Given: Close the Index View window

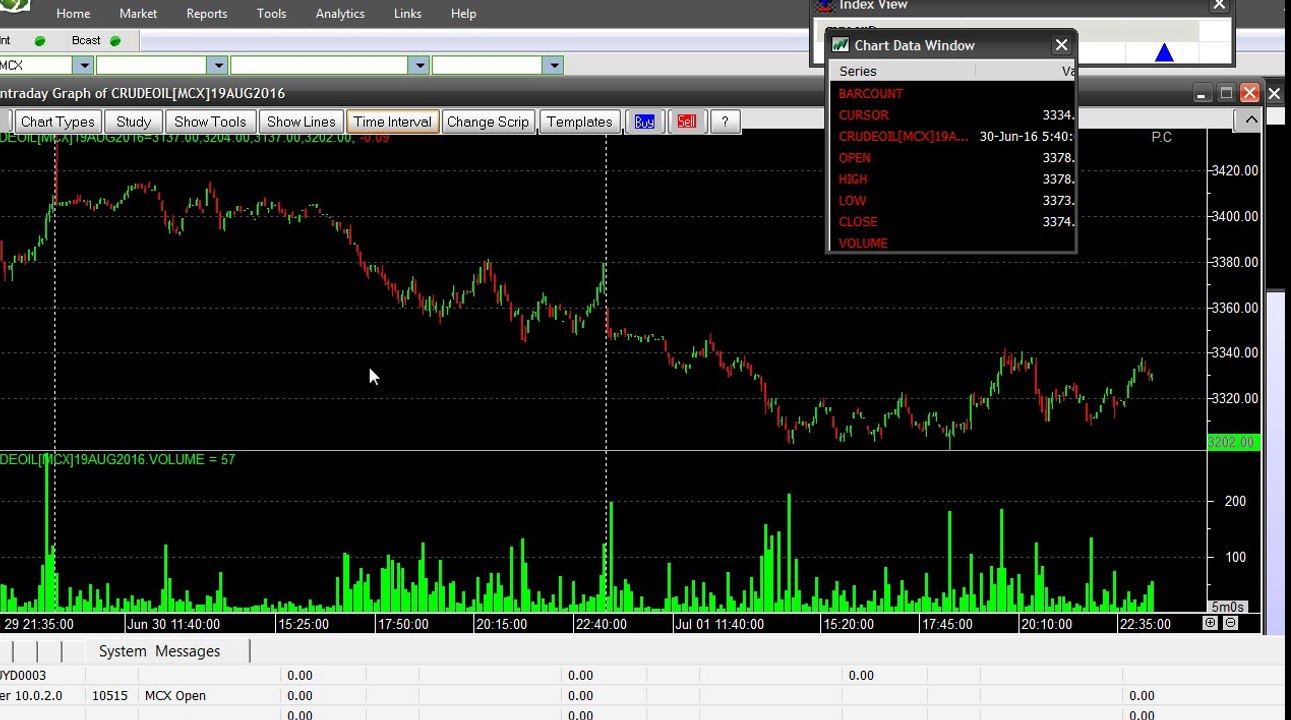Looking at the screenshot, I should point(1219,6).
